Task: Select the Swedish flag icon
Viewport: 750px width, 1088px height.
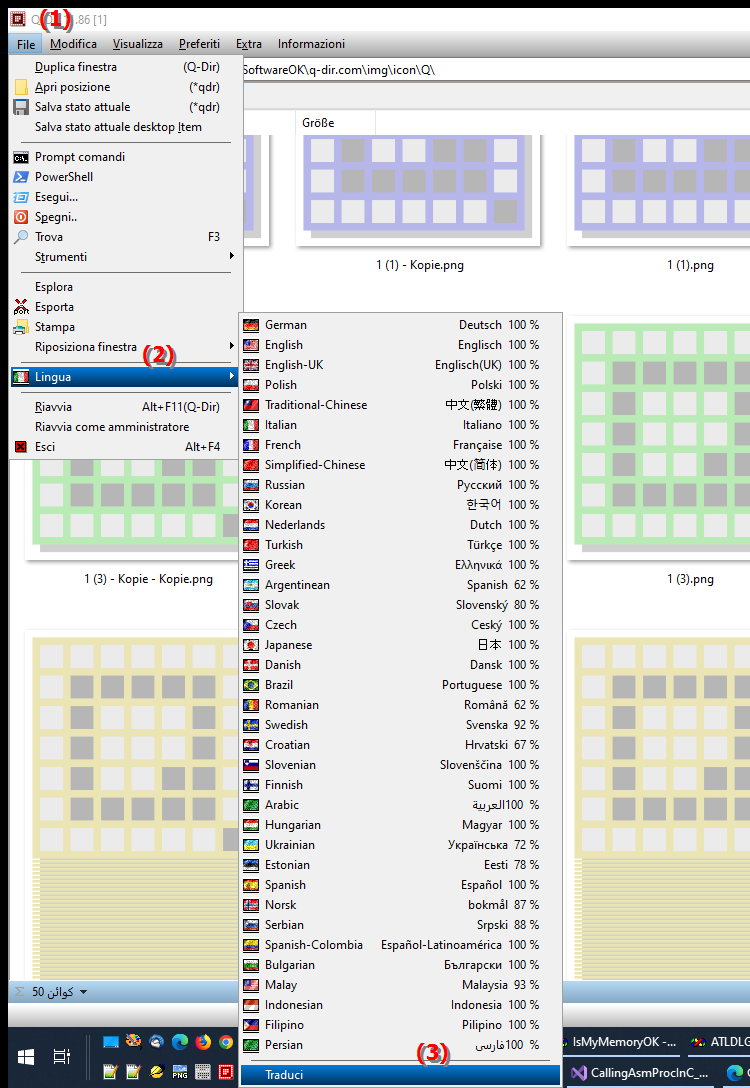Action: [x=251, y=725]
